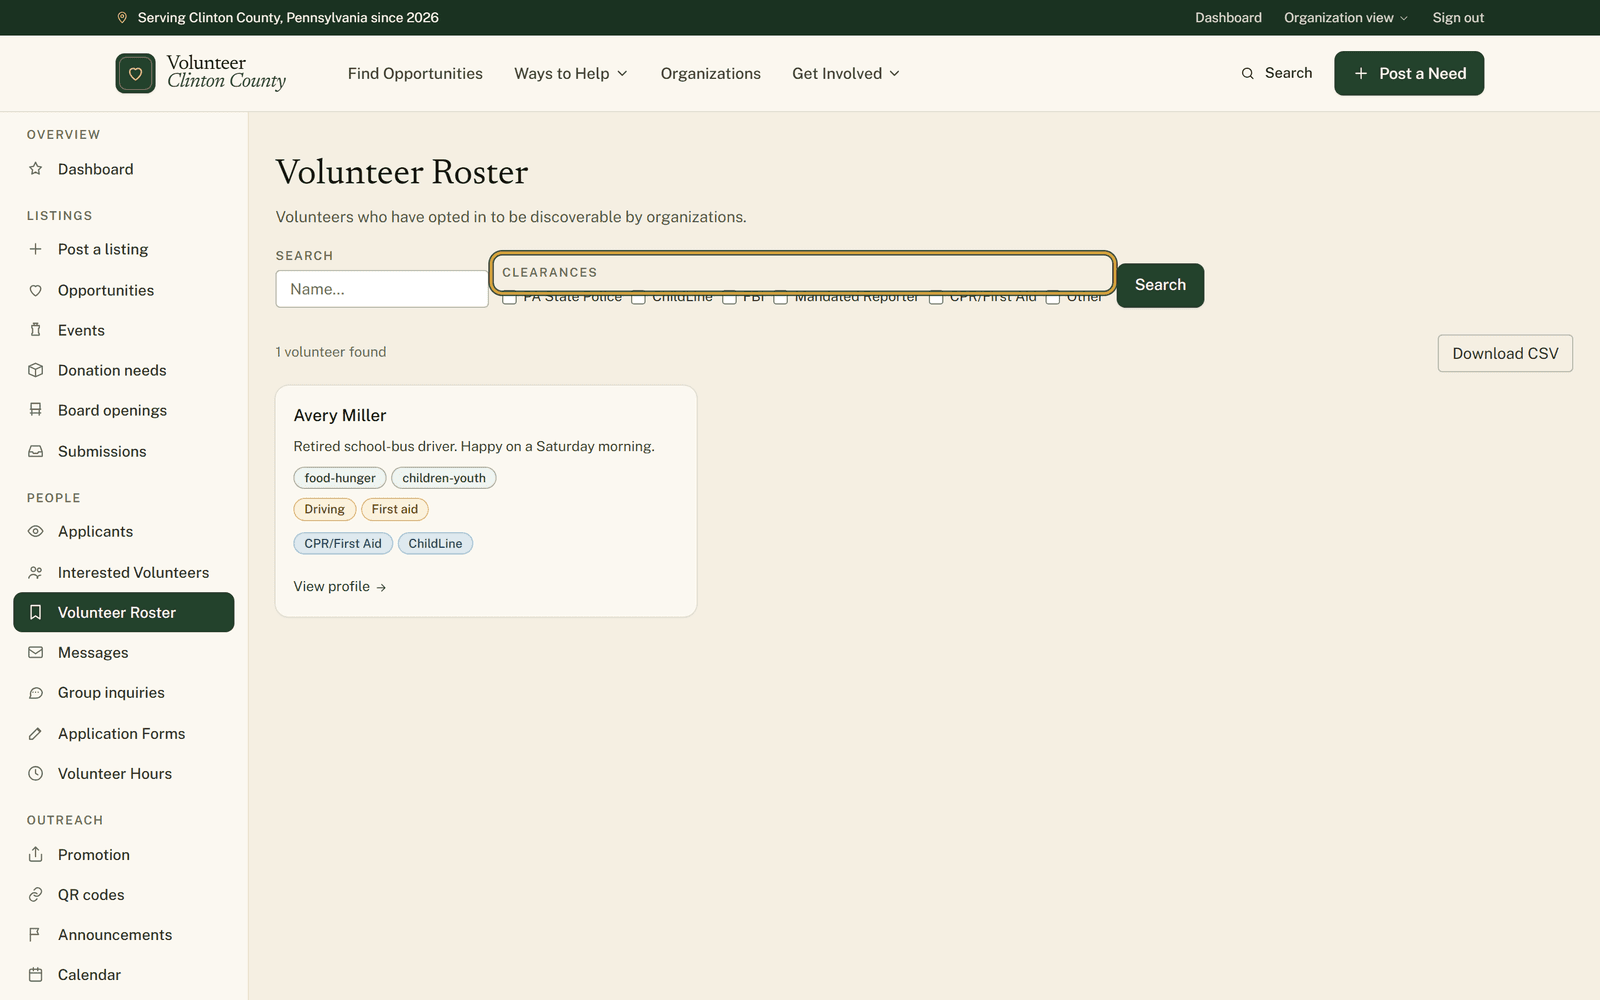Click the chat bubble icon beside Group inquiries
1600x1000 pixels.
point(36,692)
